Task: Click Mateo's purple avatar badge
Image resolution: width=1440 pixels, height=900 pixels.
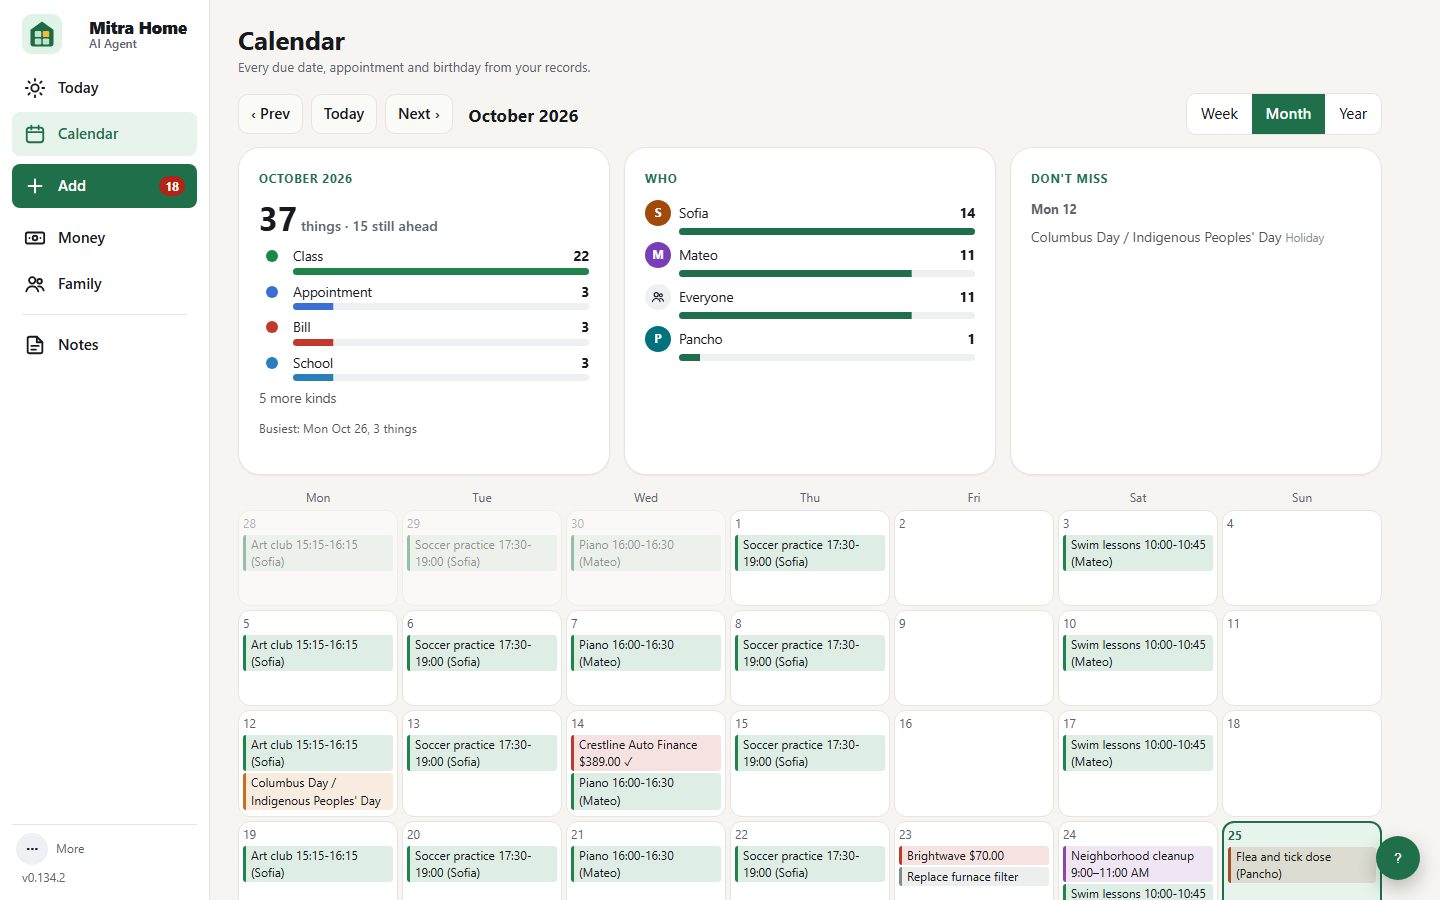Action: (658, 255)
